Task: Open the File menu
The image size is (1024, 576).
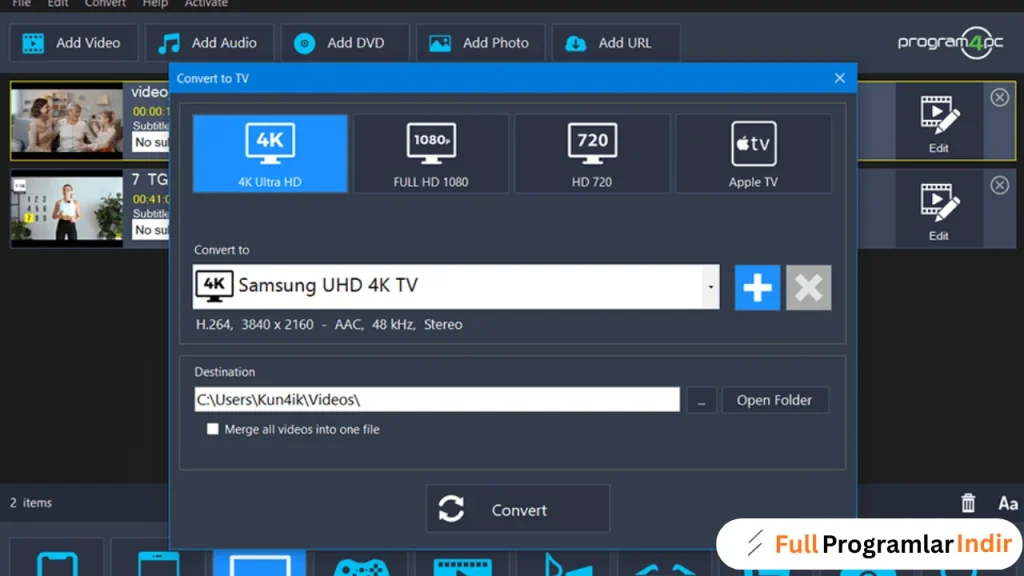Action: 22,4
